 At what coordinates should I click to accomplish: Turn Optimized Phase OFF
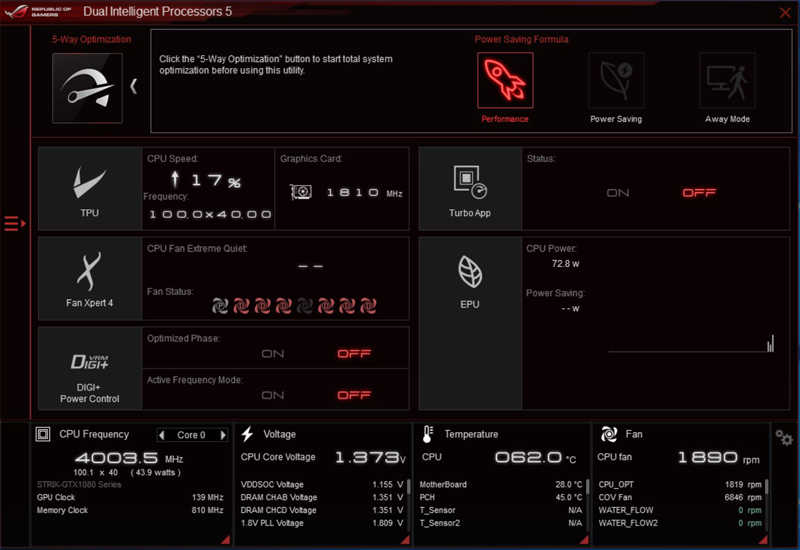coord(354,354)
